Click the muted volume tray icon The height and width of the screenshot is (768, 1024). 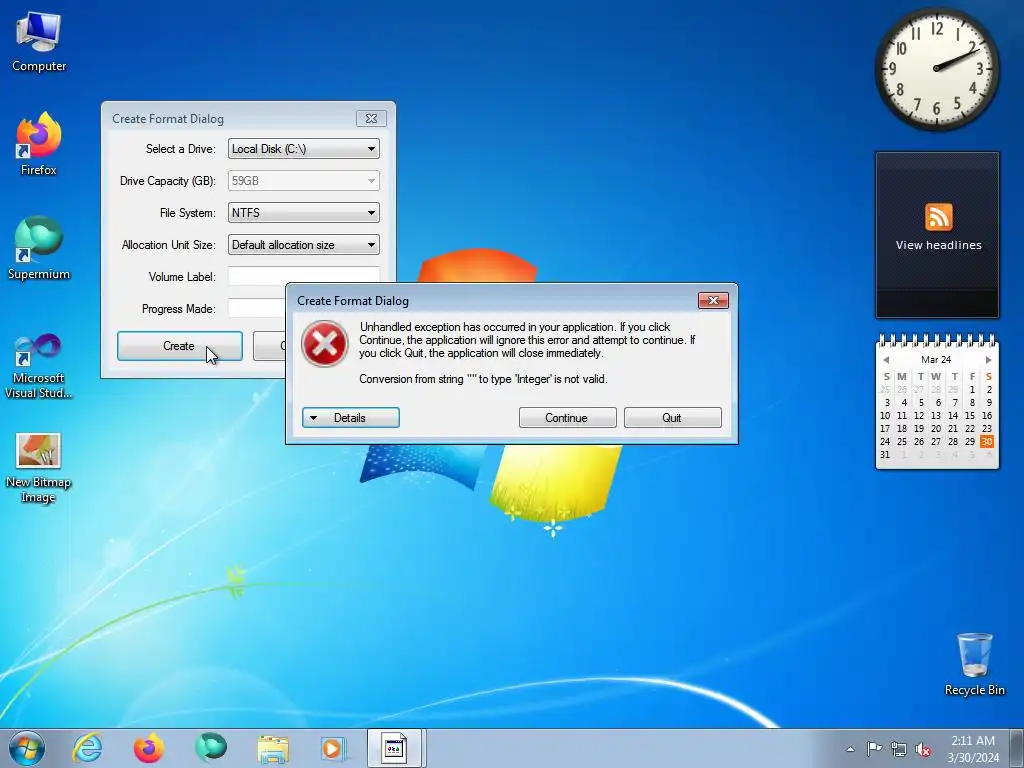[x=923, y=749]
